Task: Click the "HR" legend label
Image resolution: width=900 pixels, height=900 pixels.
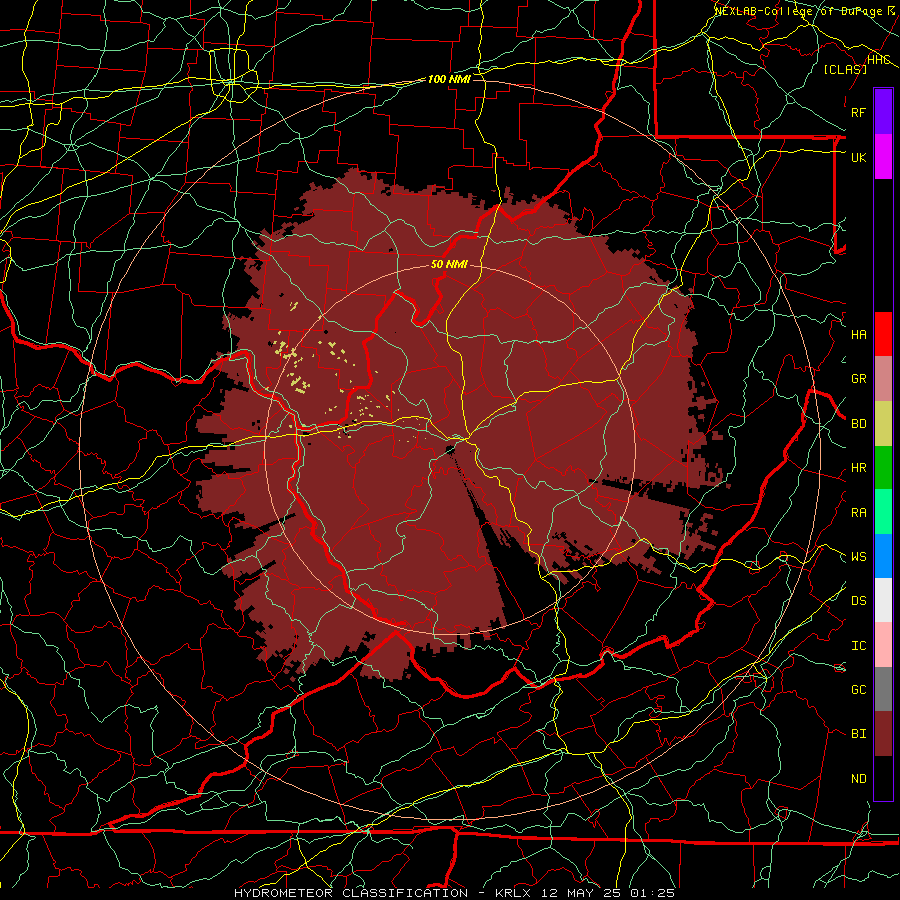Action: tap(858, 467)
